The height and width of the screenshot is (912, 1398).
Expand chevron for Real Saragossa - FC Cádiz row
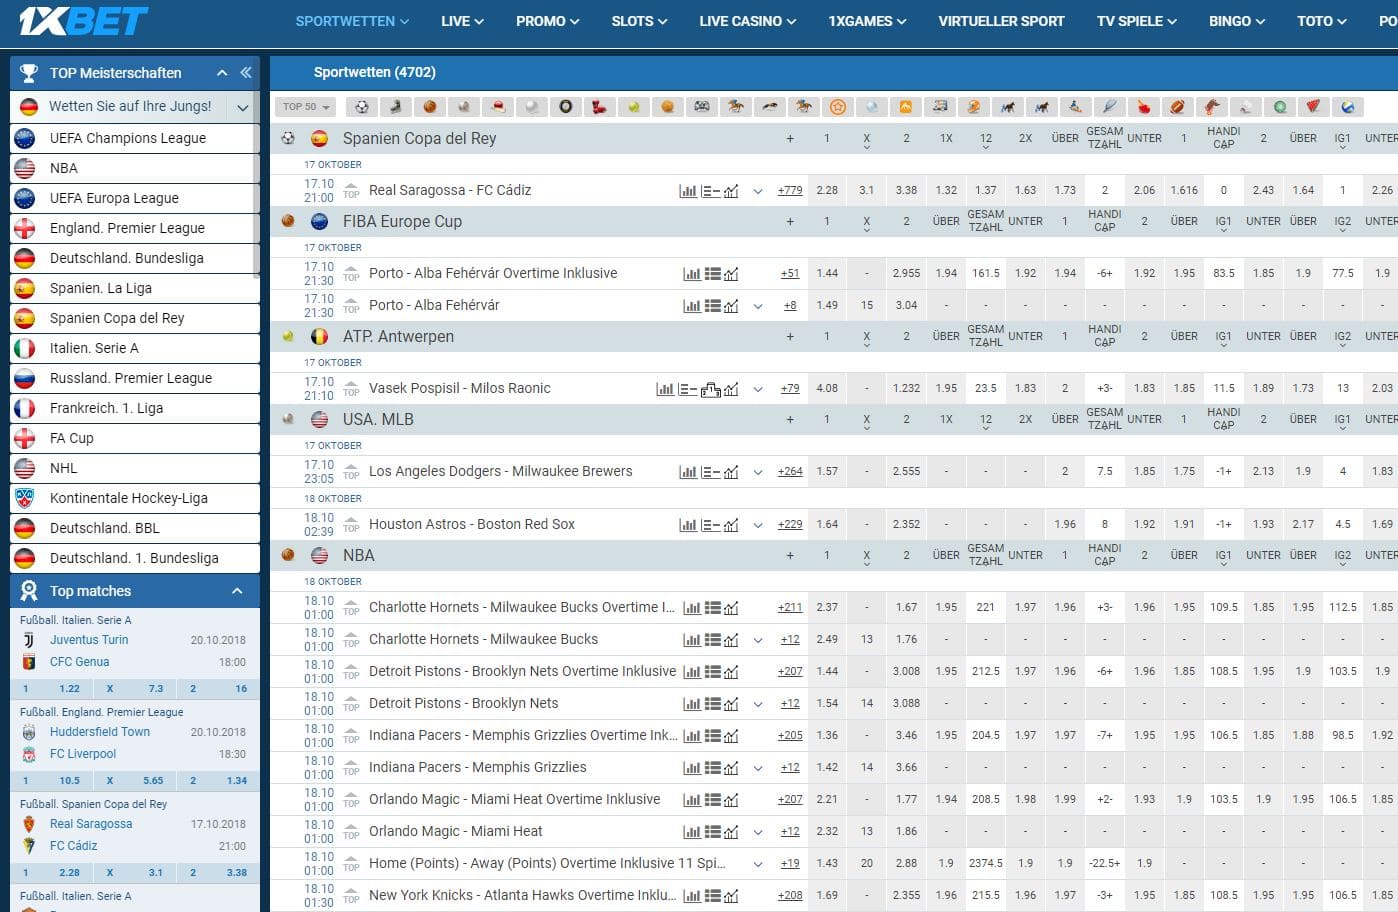[757, 191]
